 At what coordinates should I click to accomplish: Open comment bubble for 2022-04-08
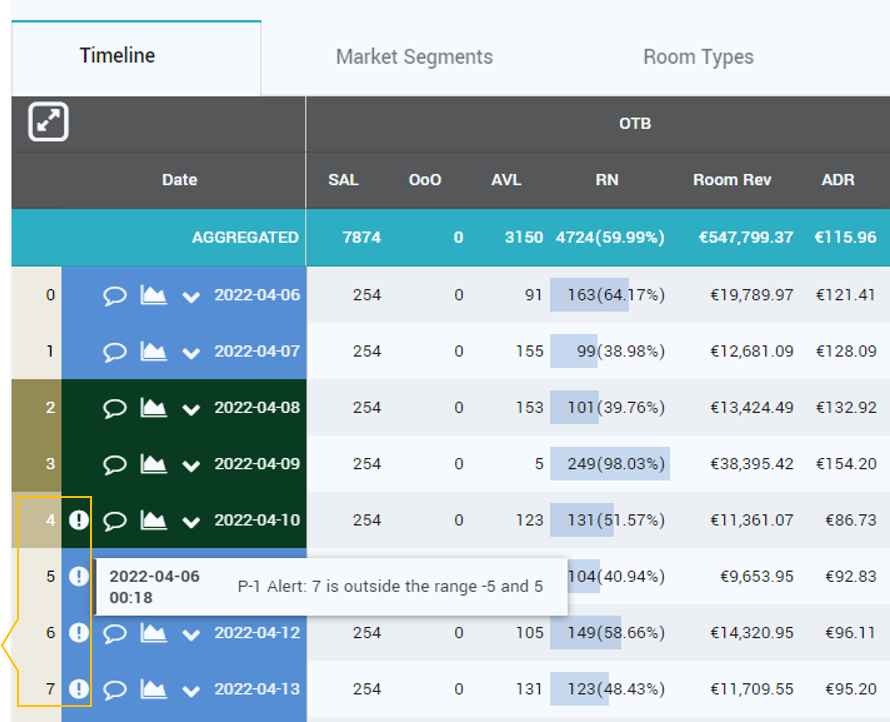coord(114,408)
